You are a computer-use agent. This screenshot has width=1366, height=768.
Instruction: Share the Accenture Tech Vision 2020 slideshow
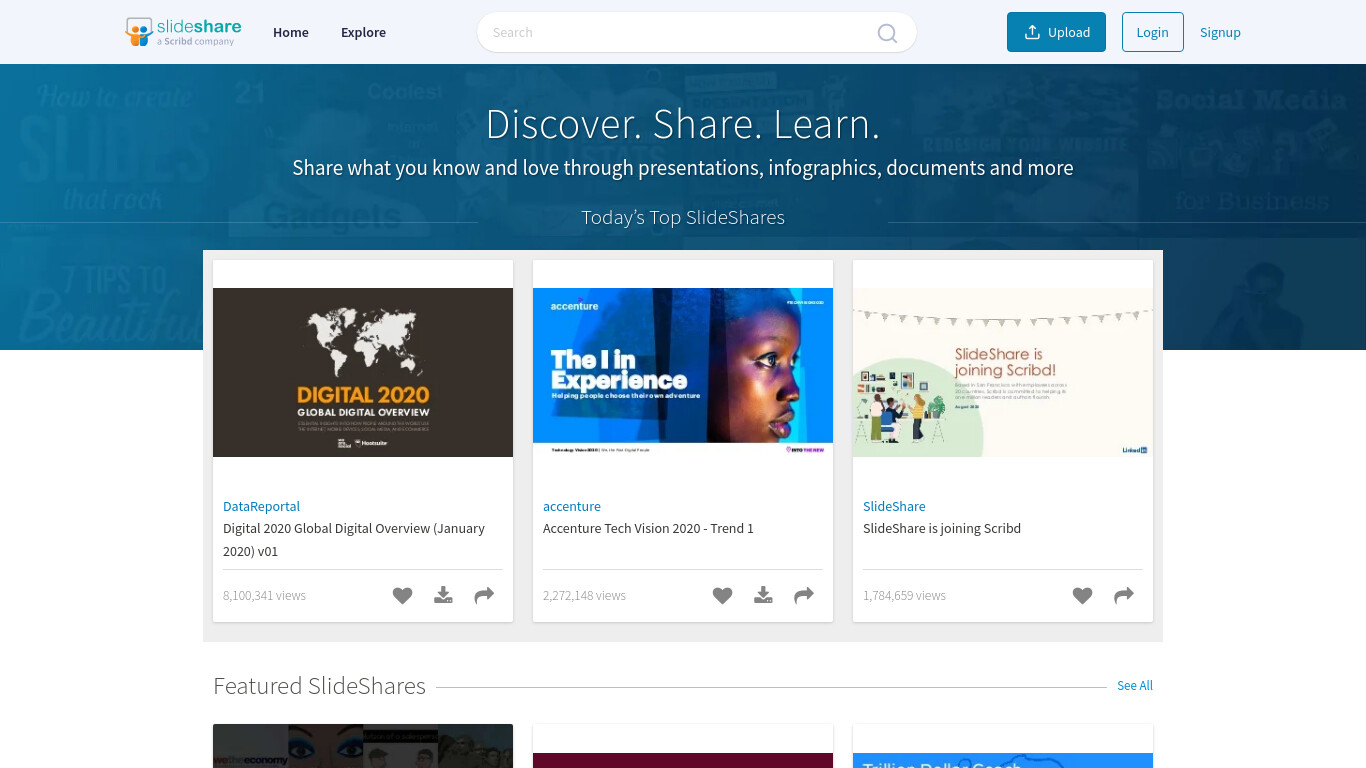click(804, 595)
